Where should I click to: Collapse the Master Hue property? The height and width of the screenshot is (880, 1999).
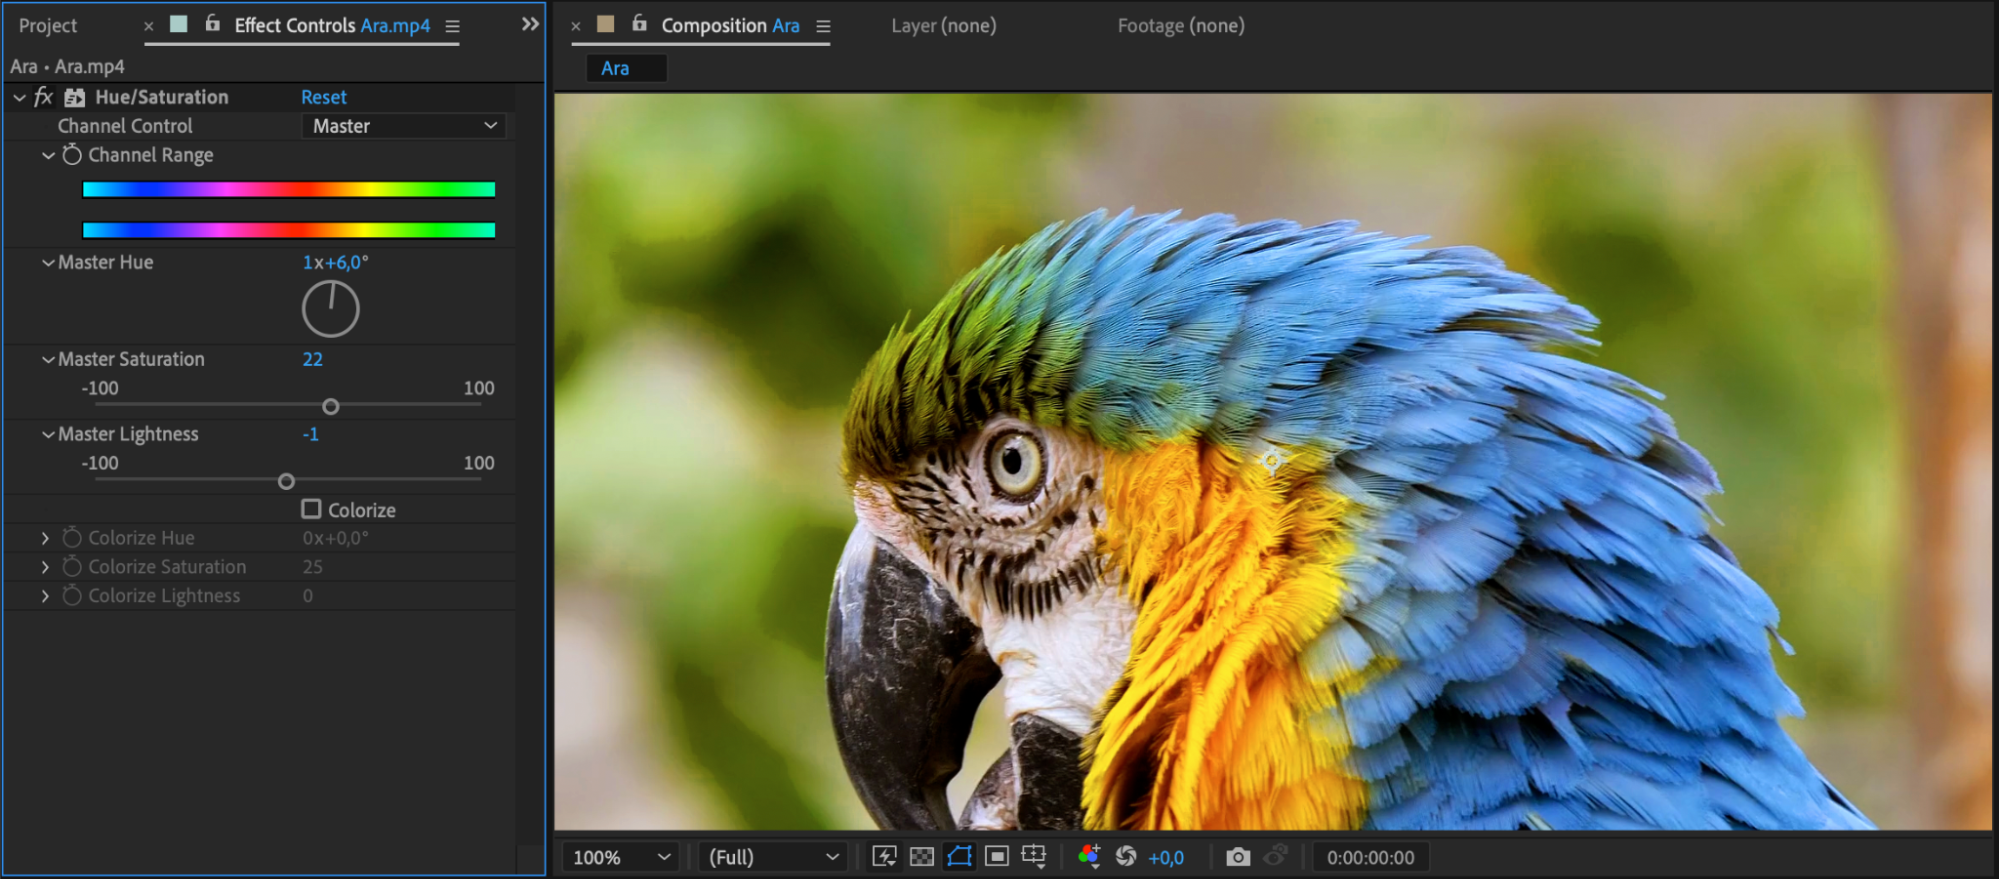click(x=48, y=263)
